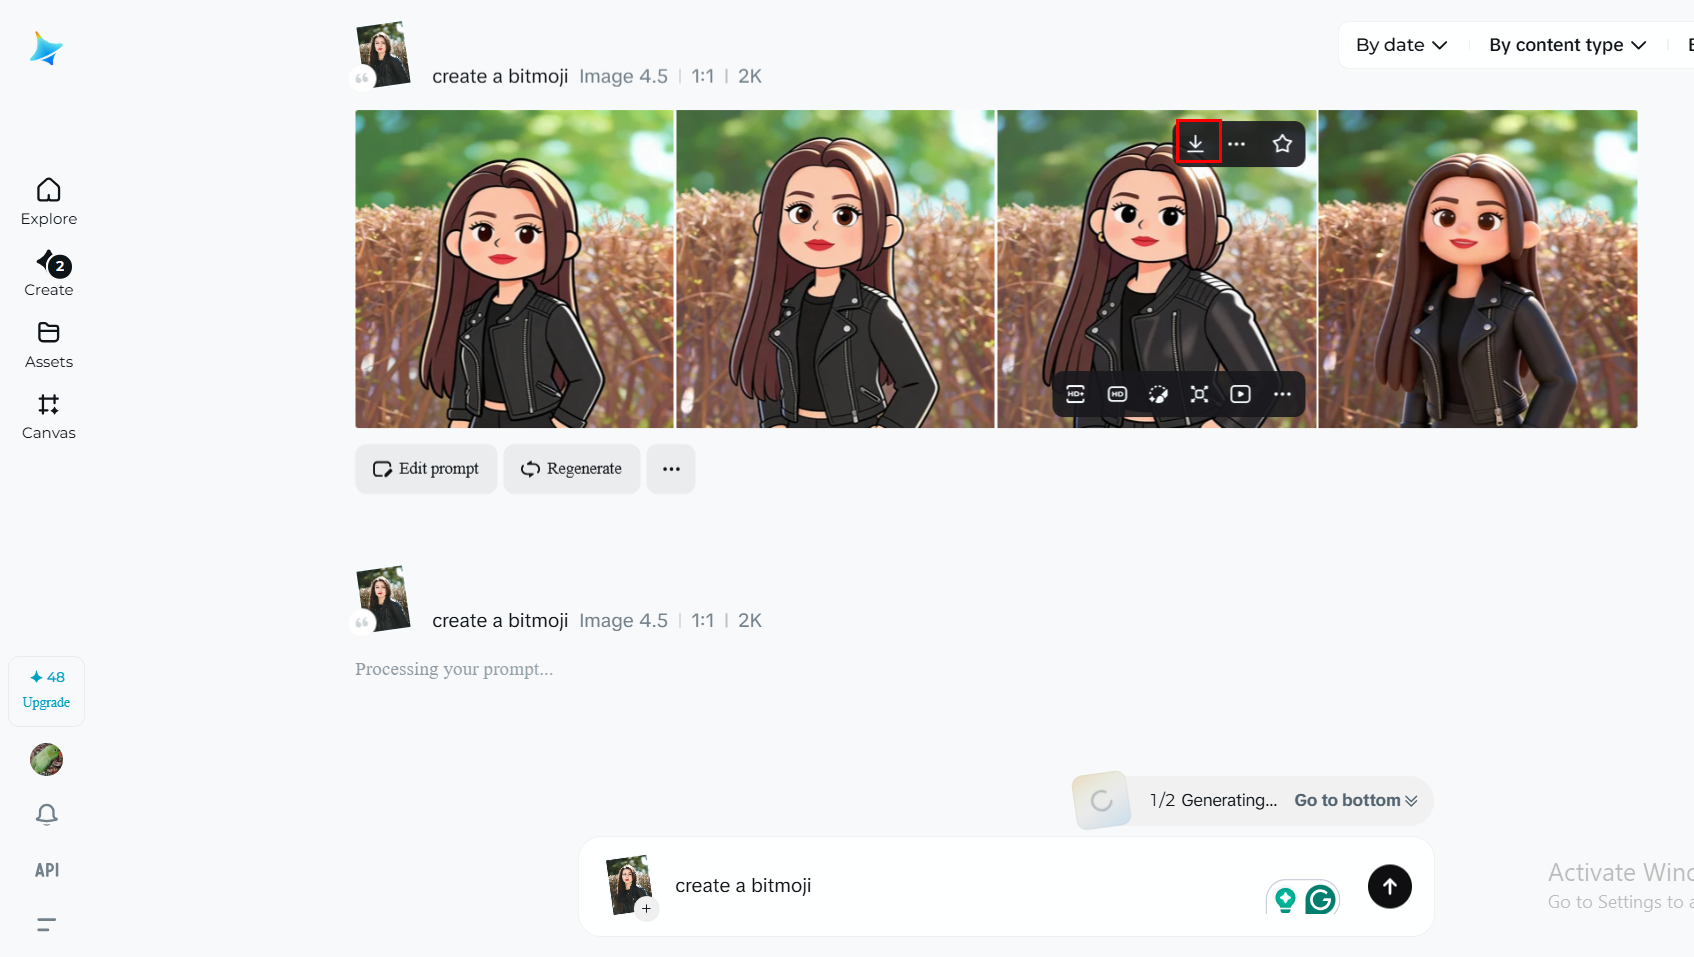
Task: Favorite the image with star icon
Action: pyautogui.click(x=1282, y=144)
